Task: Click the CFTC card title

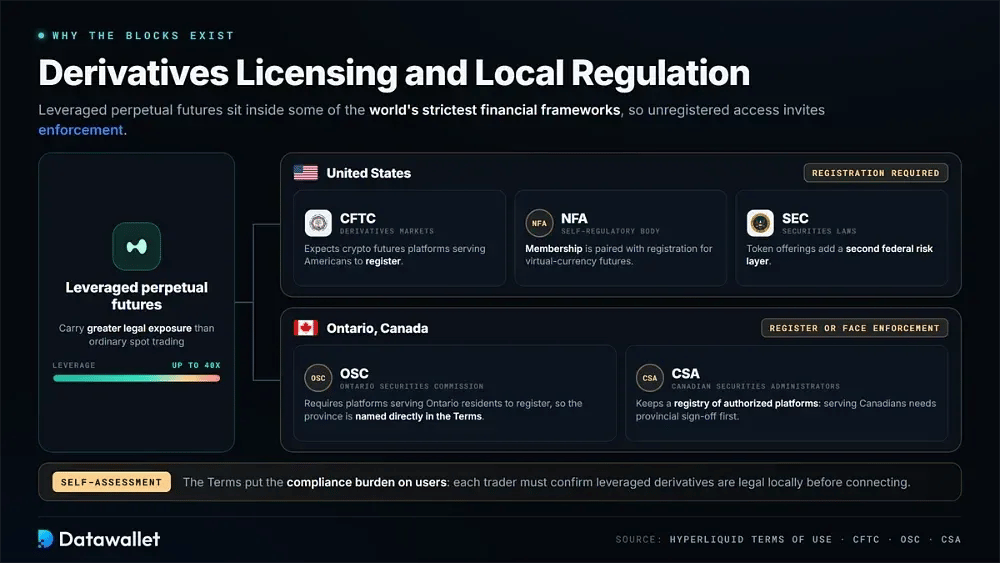Action: pyautogui.click(x=358, y=218)
